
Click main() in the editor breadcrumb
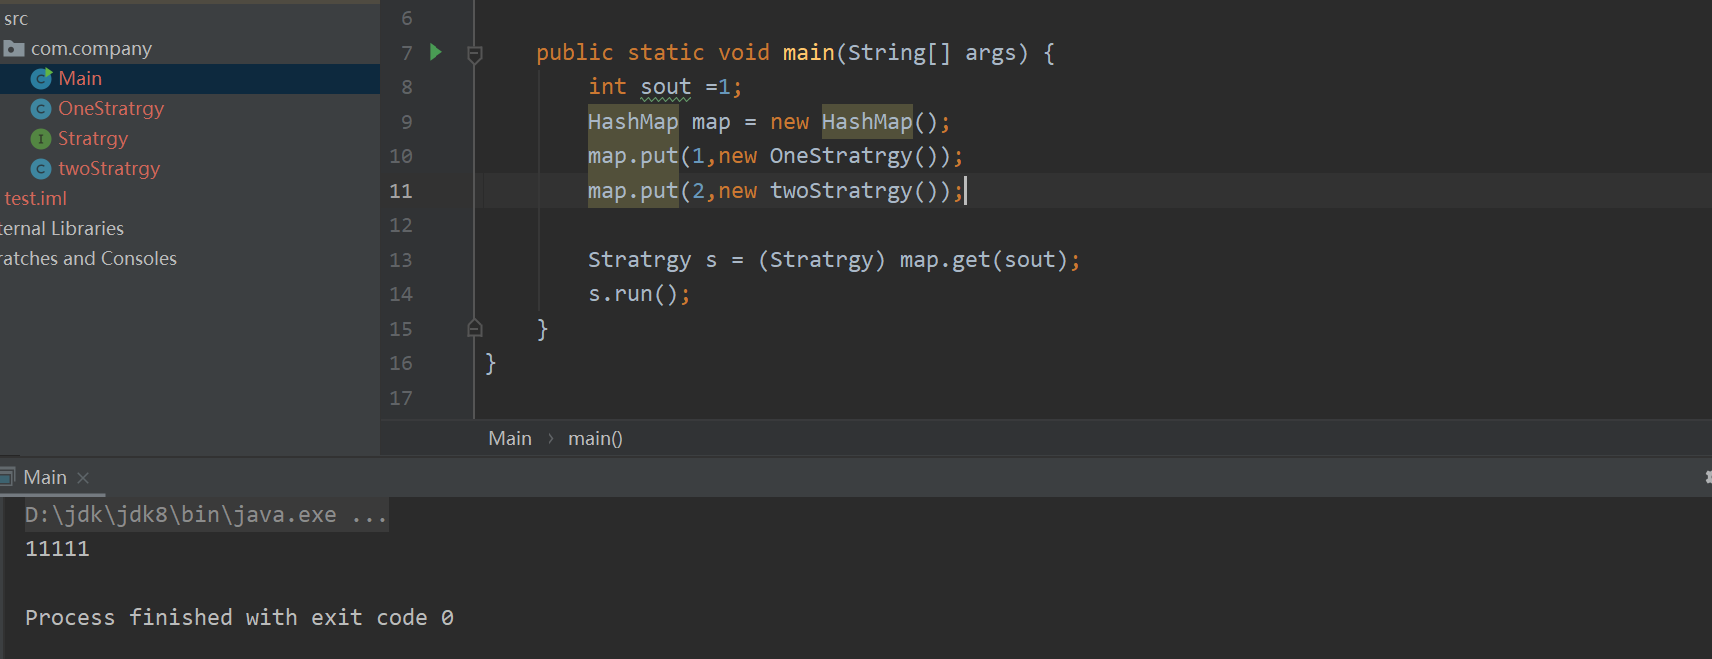tap(595, 438)
